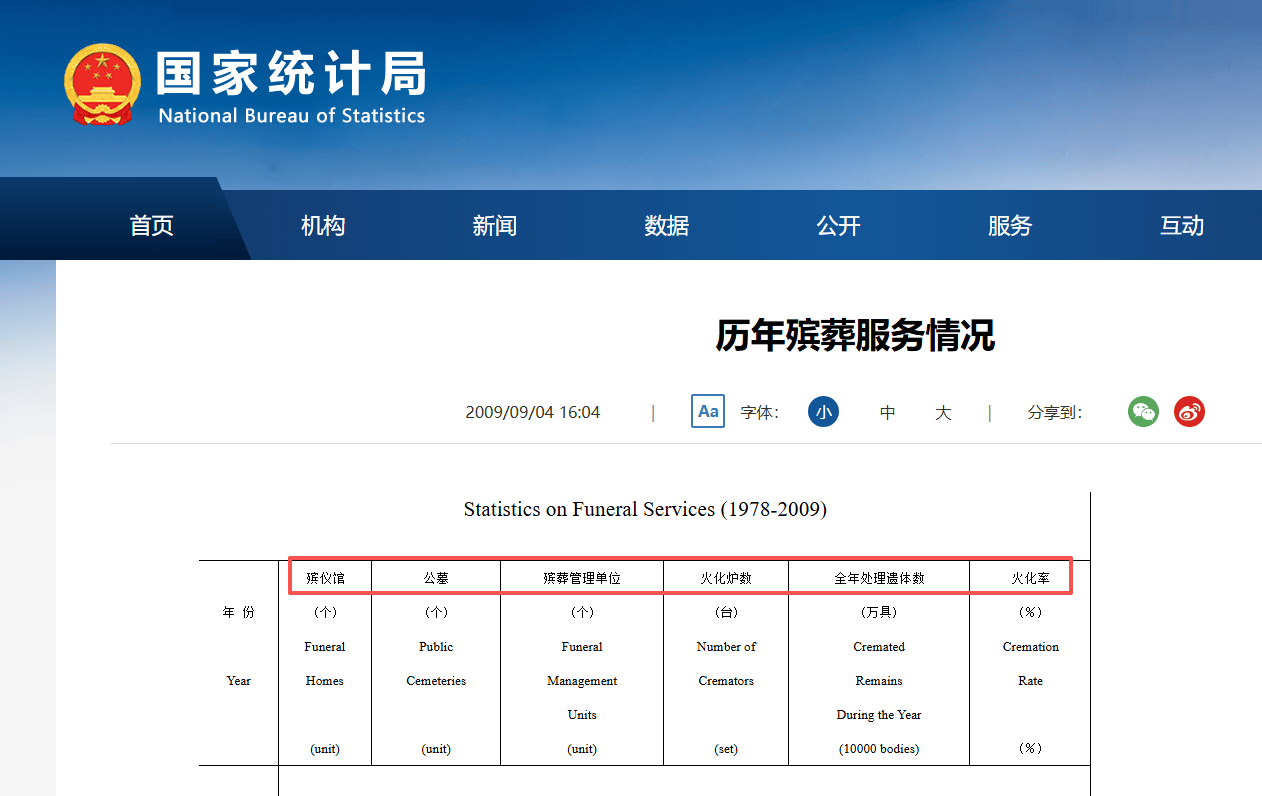1262x796 pixels.
Task: Click the publish timestamp 2009/09/04 16:04
Action: coord(532,411)
